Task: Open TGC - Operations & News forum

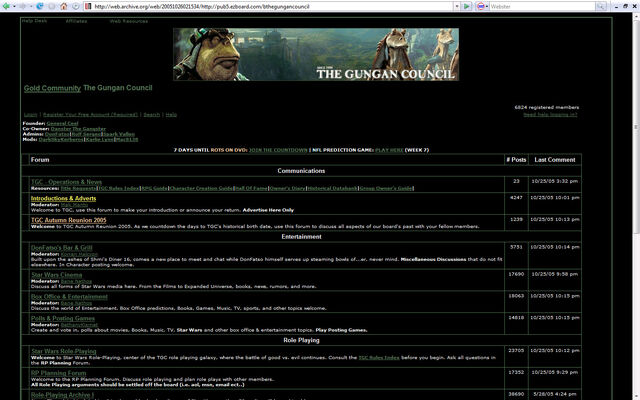Action: click(x=67, y=182)
